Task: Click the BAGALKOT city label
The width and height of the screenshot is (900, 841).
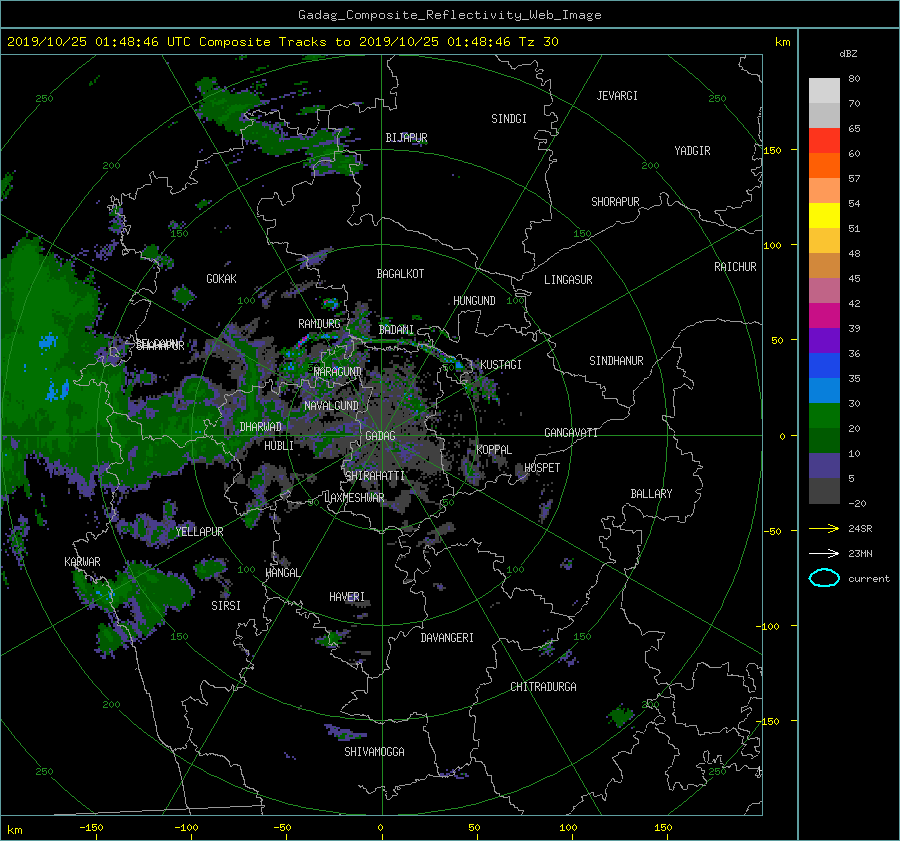Action: point(400,274)
